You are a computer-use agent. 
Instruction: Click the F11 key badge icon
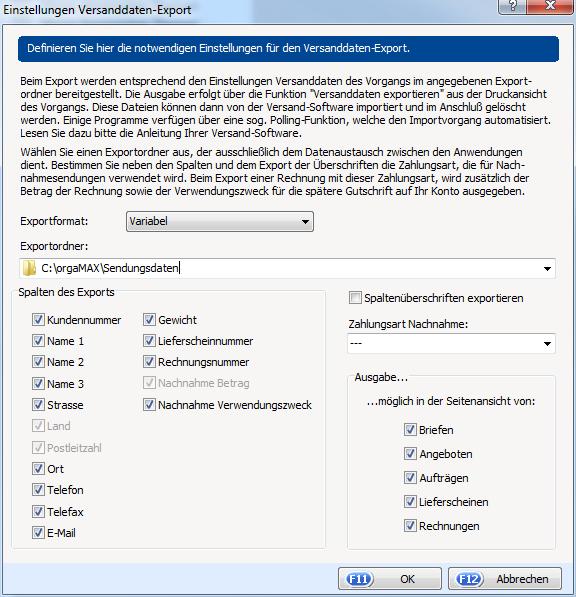[359, 579]
